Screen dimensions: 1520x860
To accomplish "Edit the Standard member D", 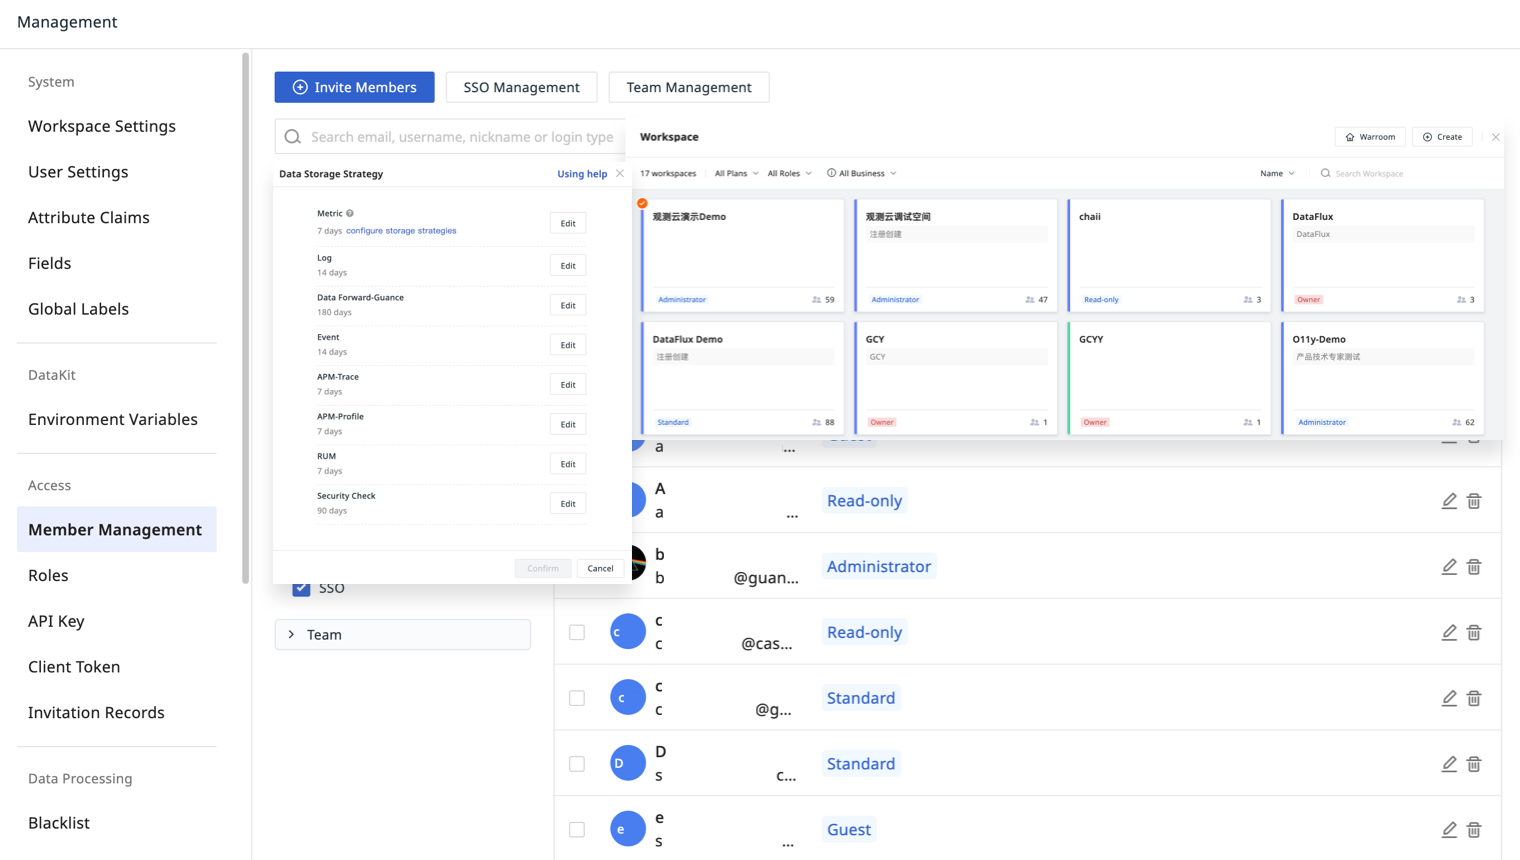I will click(x=1449, y=764).
